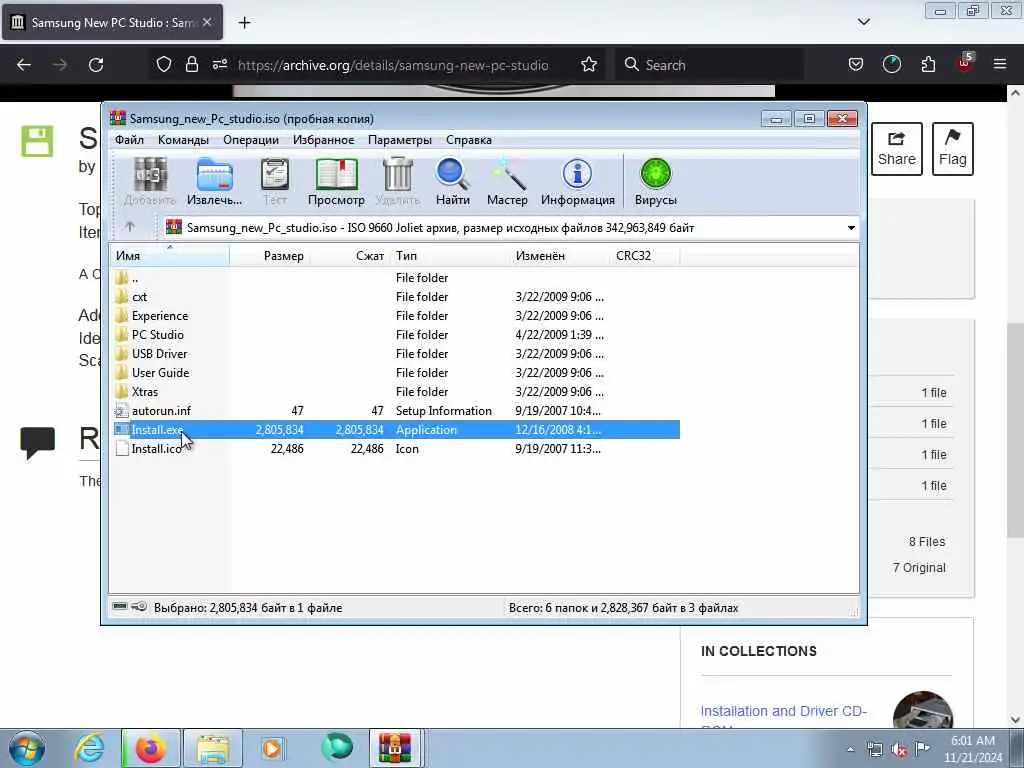This screenshot has width=1024, height=768.
Task: Open Windows Explorer from the taskbar
Action: (x=212, y=748)
